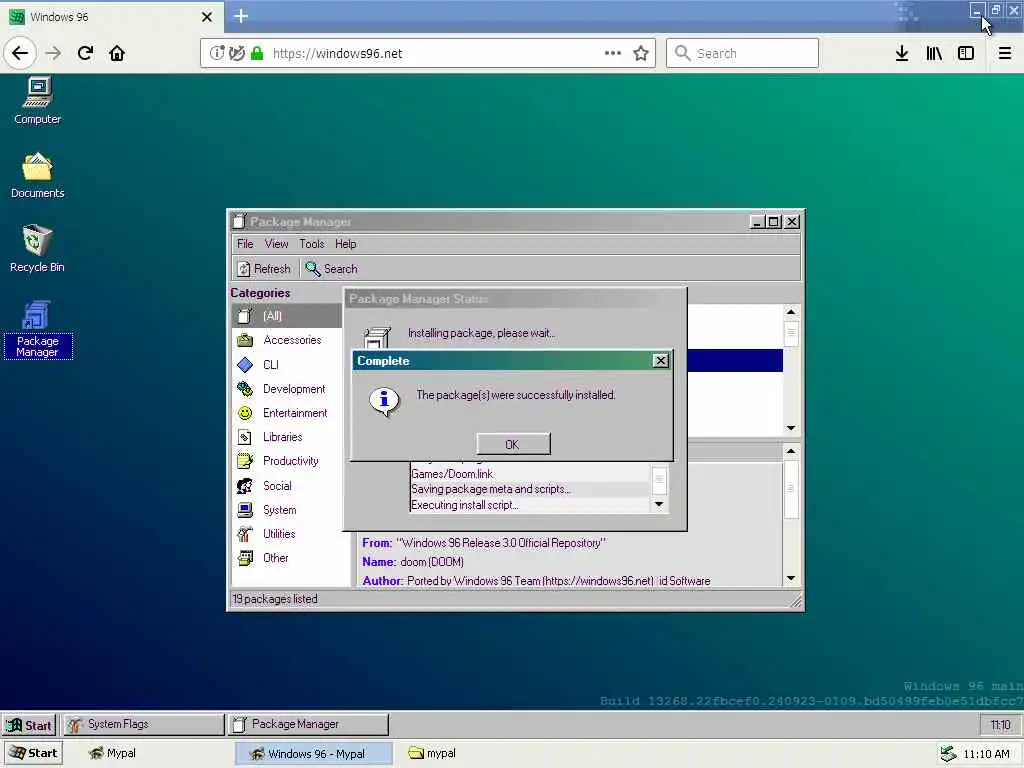Click the tracking protection shield icon
Image resolution: width=1024 pixels, height=768 pixels.
(237, 53)
